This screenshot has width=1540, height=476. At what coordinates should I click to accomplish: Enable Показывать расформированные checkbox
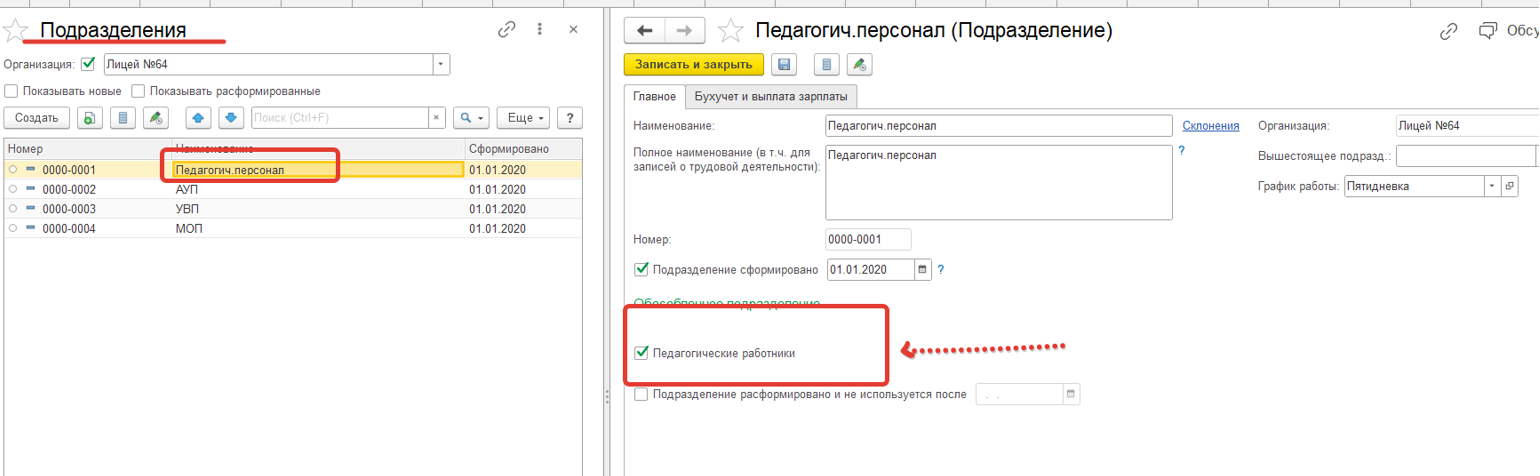pyautogui.click(x=139, y=91)
